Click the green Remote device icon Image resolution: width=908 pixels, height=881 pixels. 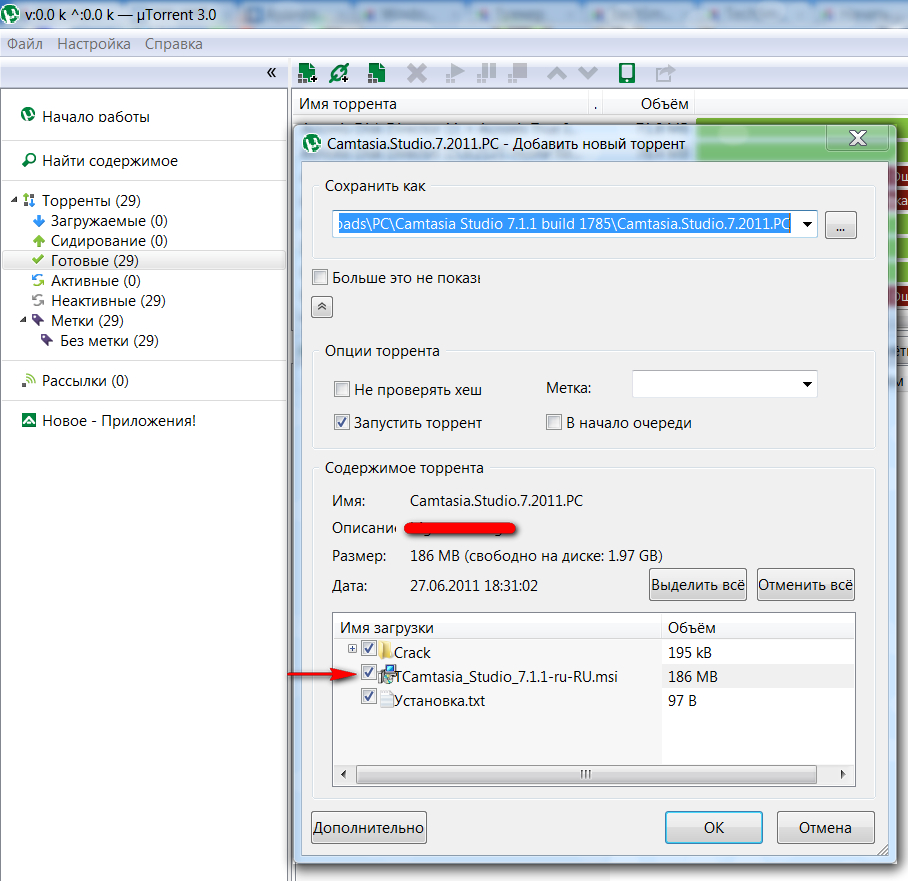(627, 74)
